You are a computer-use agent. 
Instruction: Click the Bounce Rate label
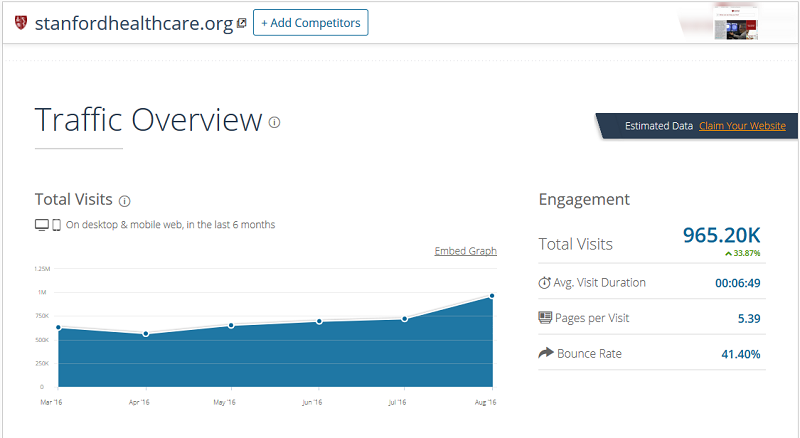[x=589, y=353]
